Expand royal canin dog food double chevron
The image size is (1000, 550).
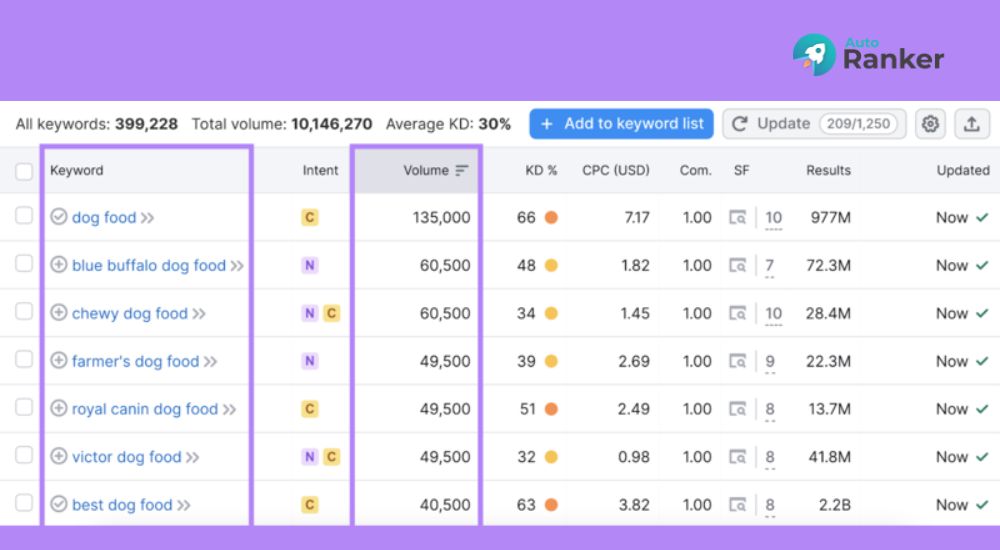pos(230,410)
